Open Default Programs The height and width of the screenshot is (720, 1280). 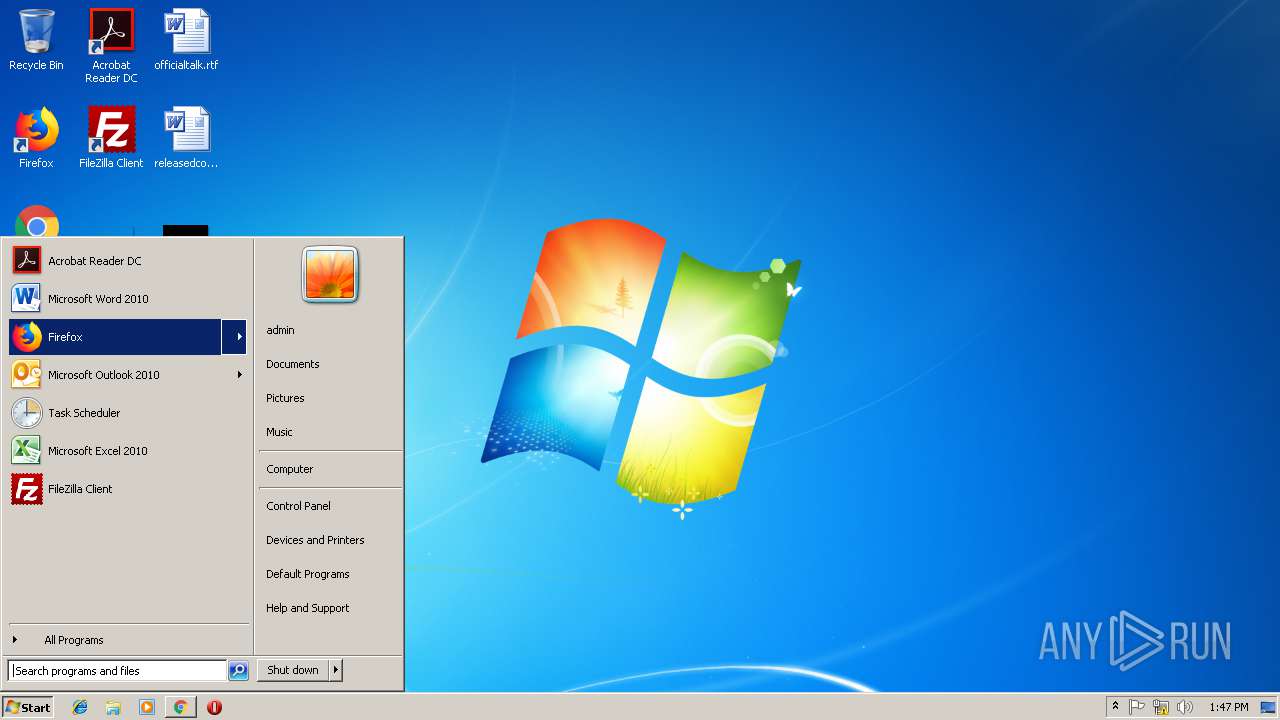click(x=329, y=574)
